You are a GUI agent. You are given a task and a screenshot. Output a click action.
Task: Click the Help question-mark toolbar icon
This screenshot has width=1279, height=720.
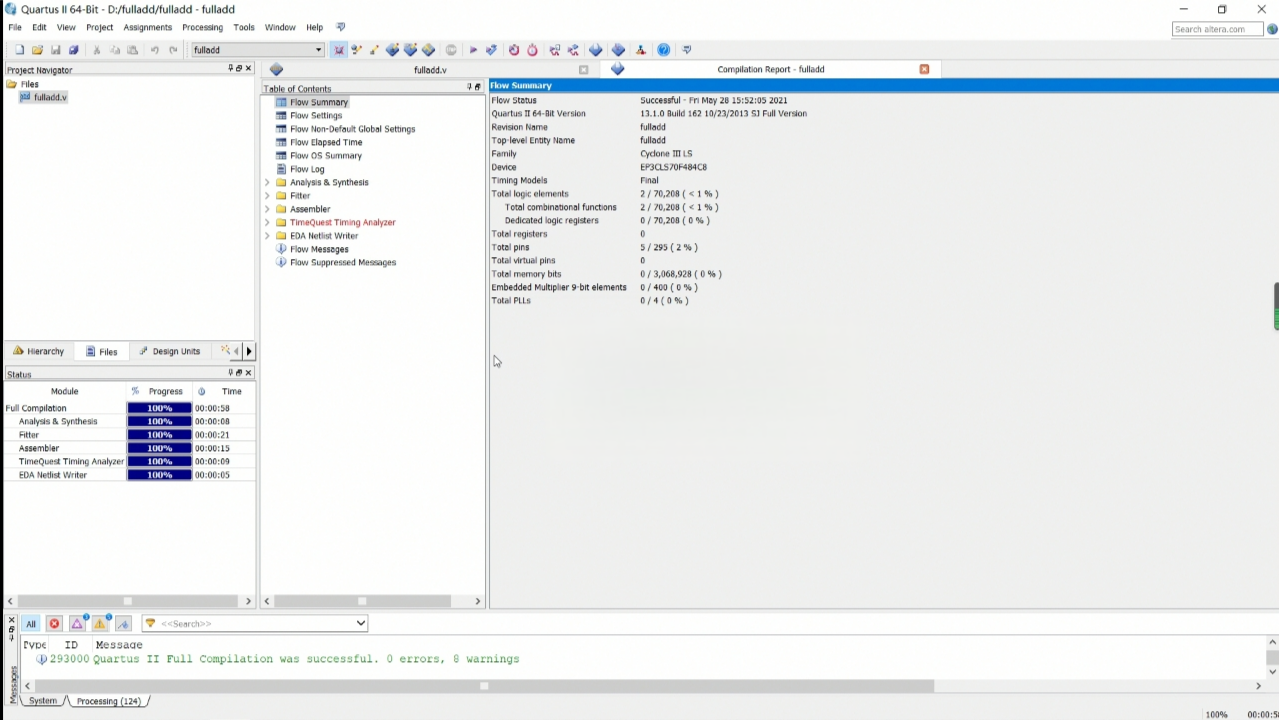point(663,50)
